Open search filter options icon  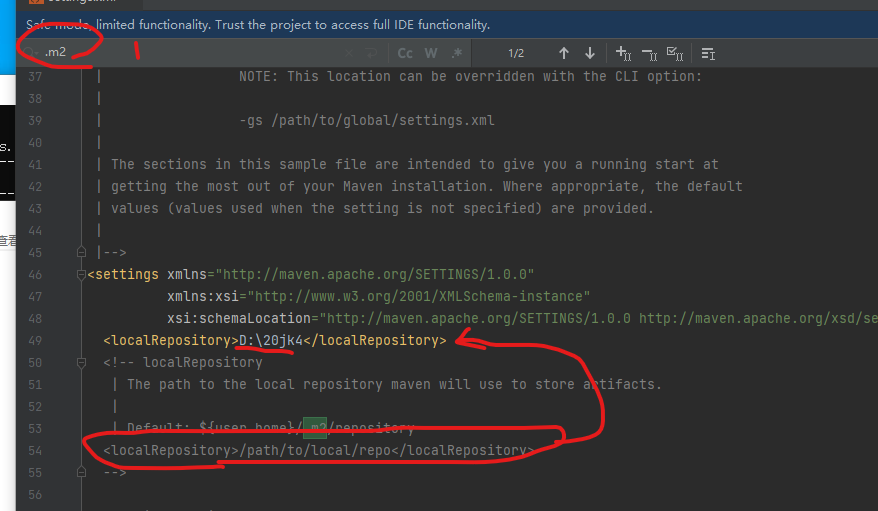[708, 54]
